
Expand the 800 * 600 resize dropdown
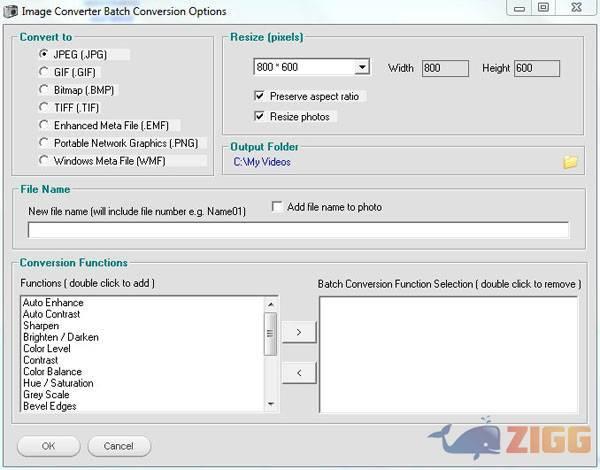(x=362, y=68)
